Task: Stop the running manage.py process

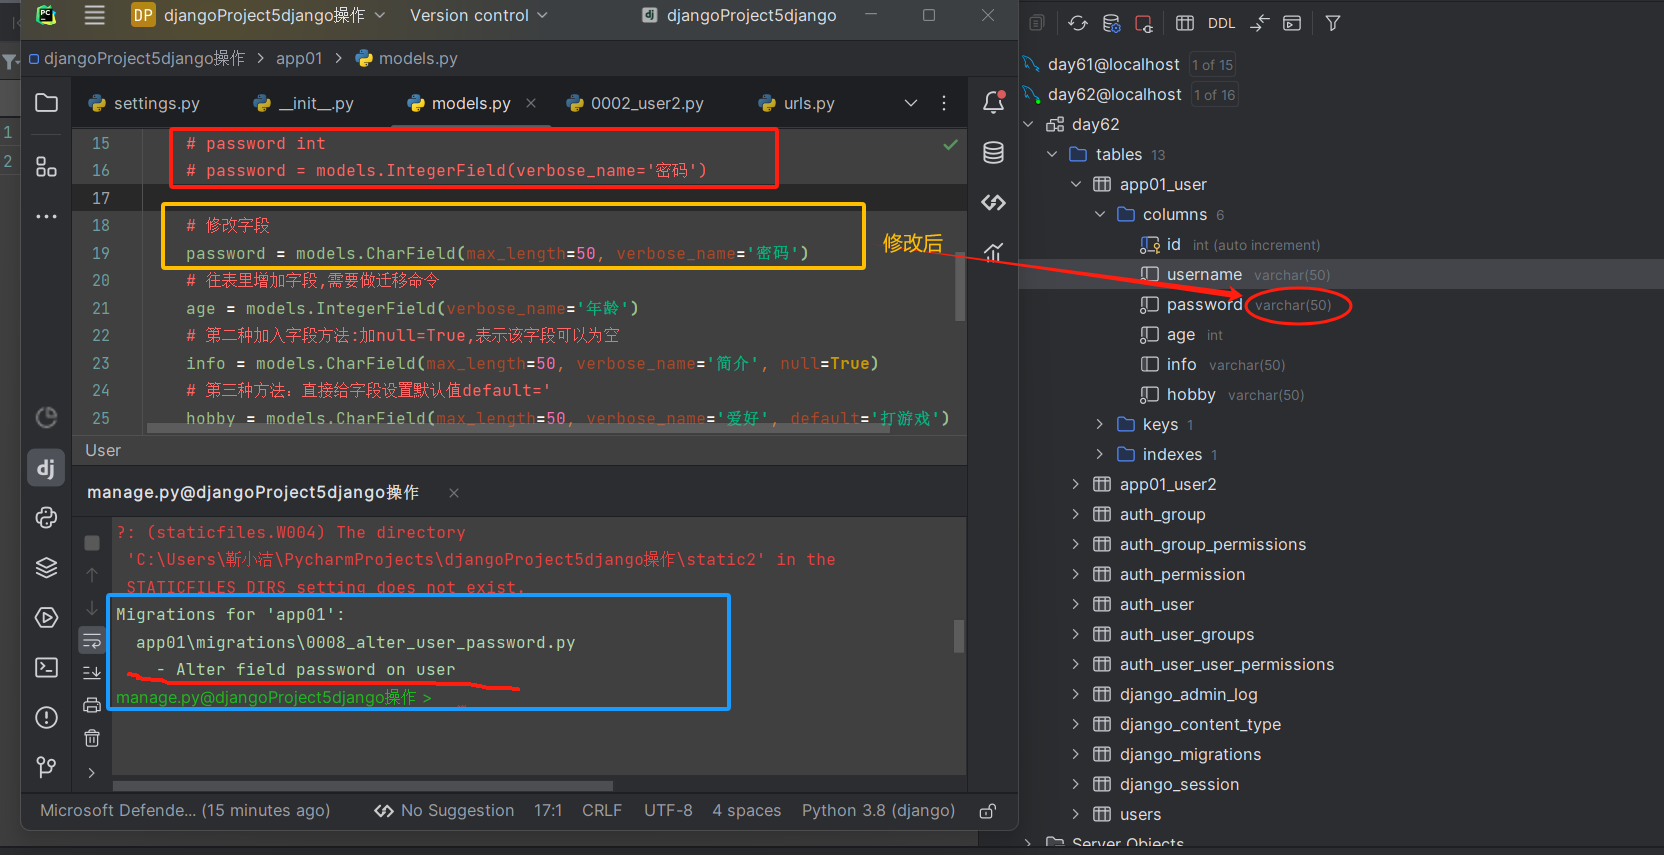Action: pyautogui.click(x=92, y=543)
